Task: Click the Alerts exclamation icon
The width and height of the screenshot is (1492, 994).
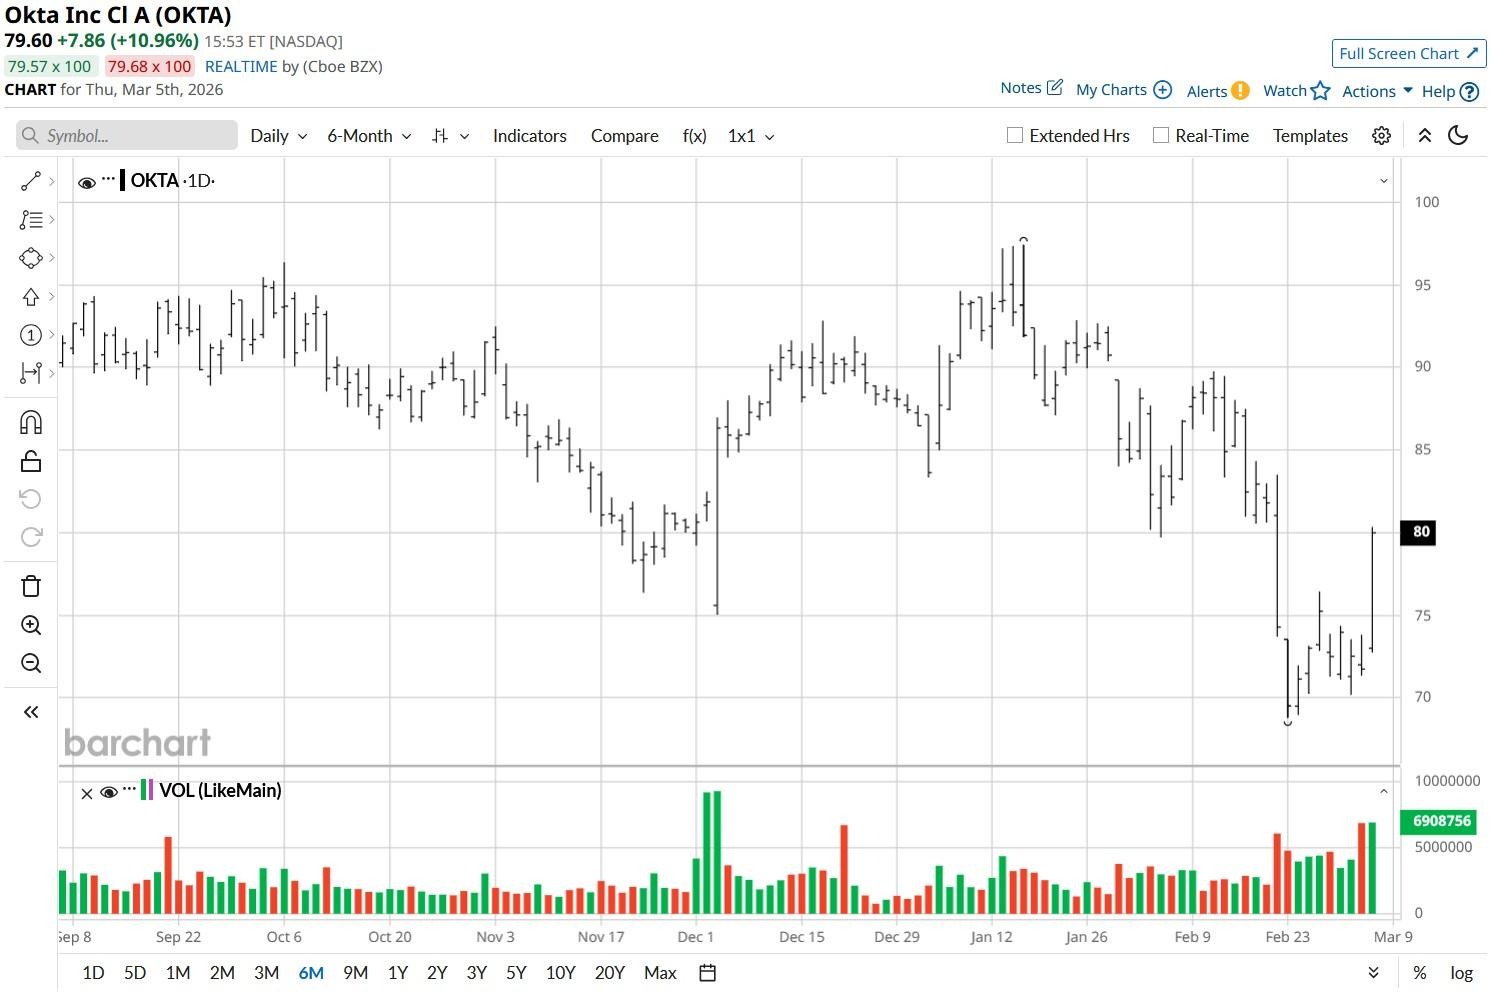Action: pos(1240,90)
